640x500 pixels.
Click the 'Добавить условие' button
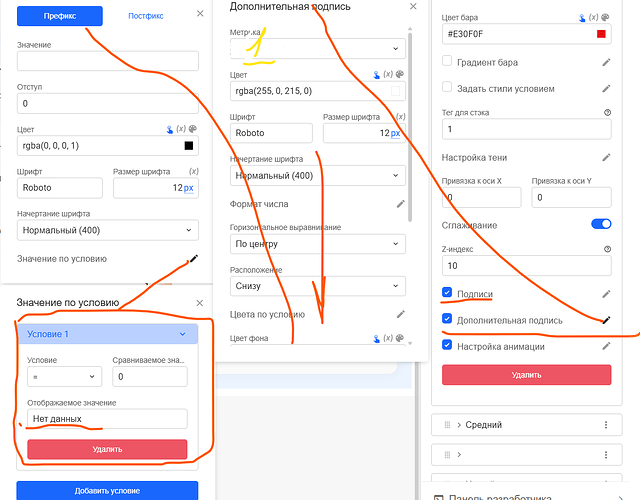click(x=106, y=491)
